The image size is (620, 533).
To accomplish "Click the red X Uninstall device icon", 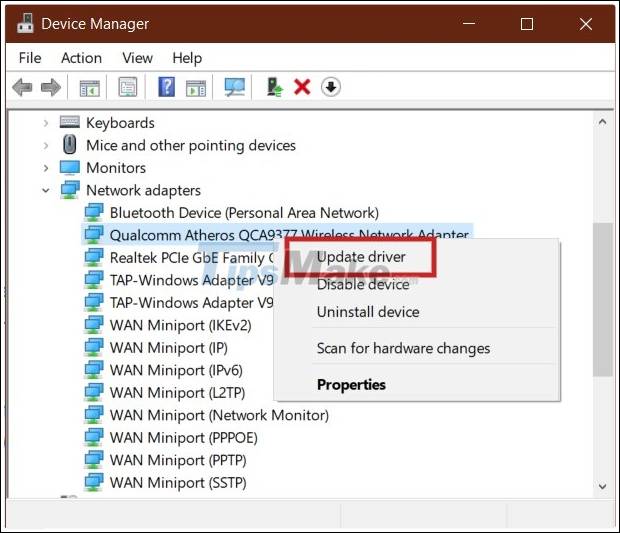I will 302,87.
